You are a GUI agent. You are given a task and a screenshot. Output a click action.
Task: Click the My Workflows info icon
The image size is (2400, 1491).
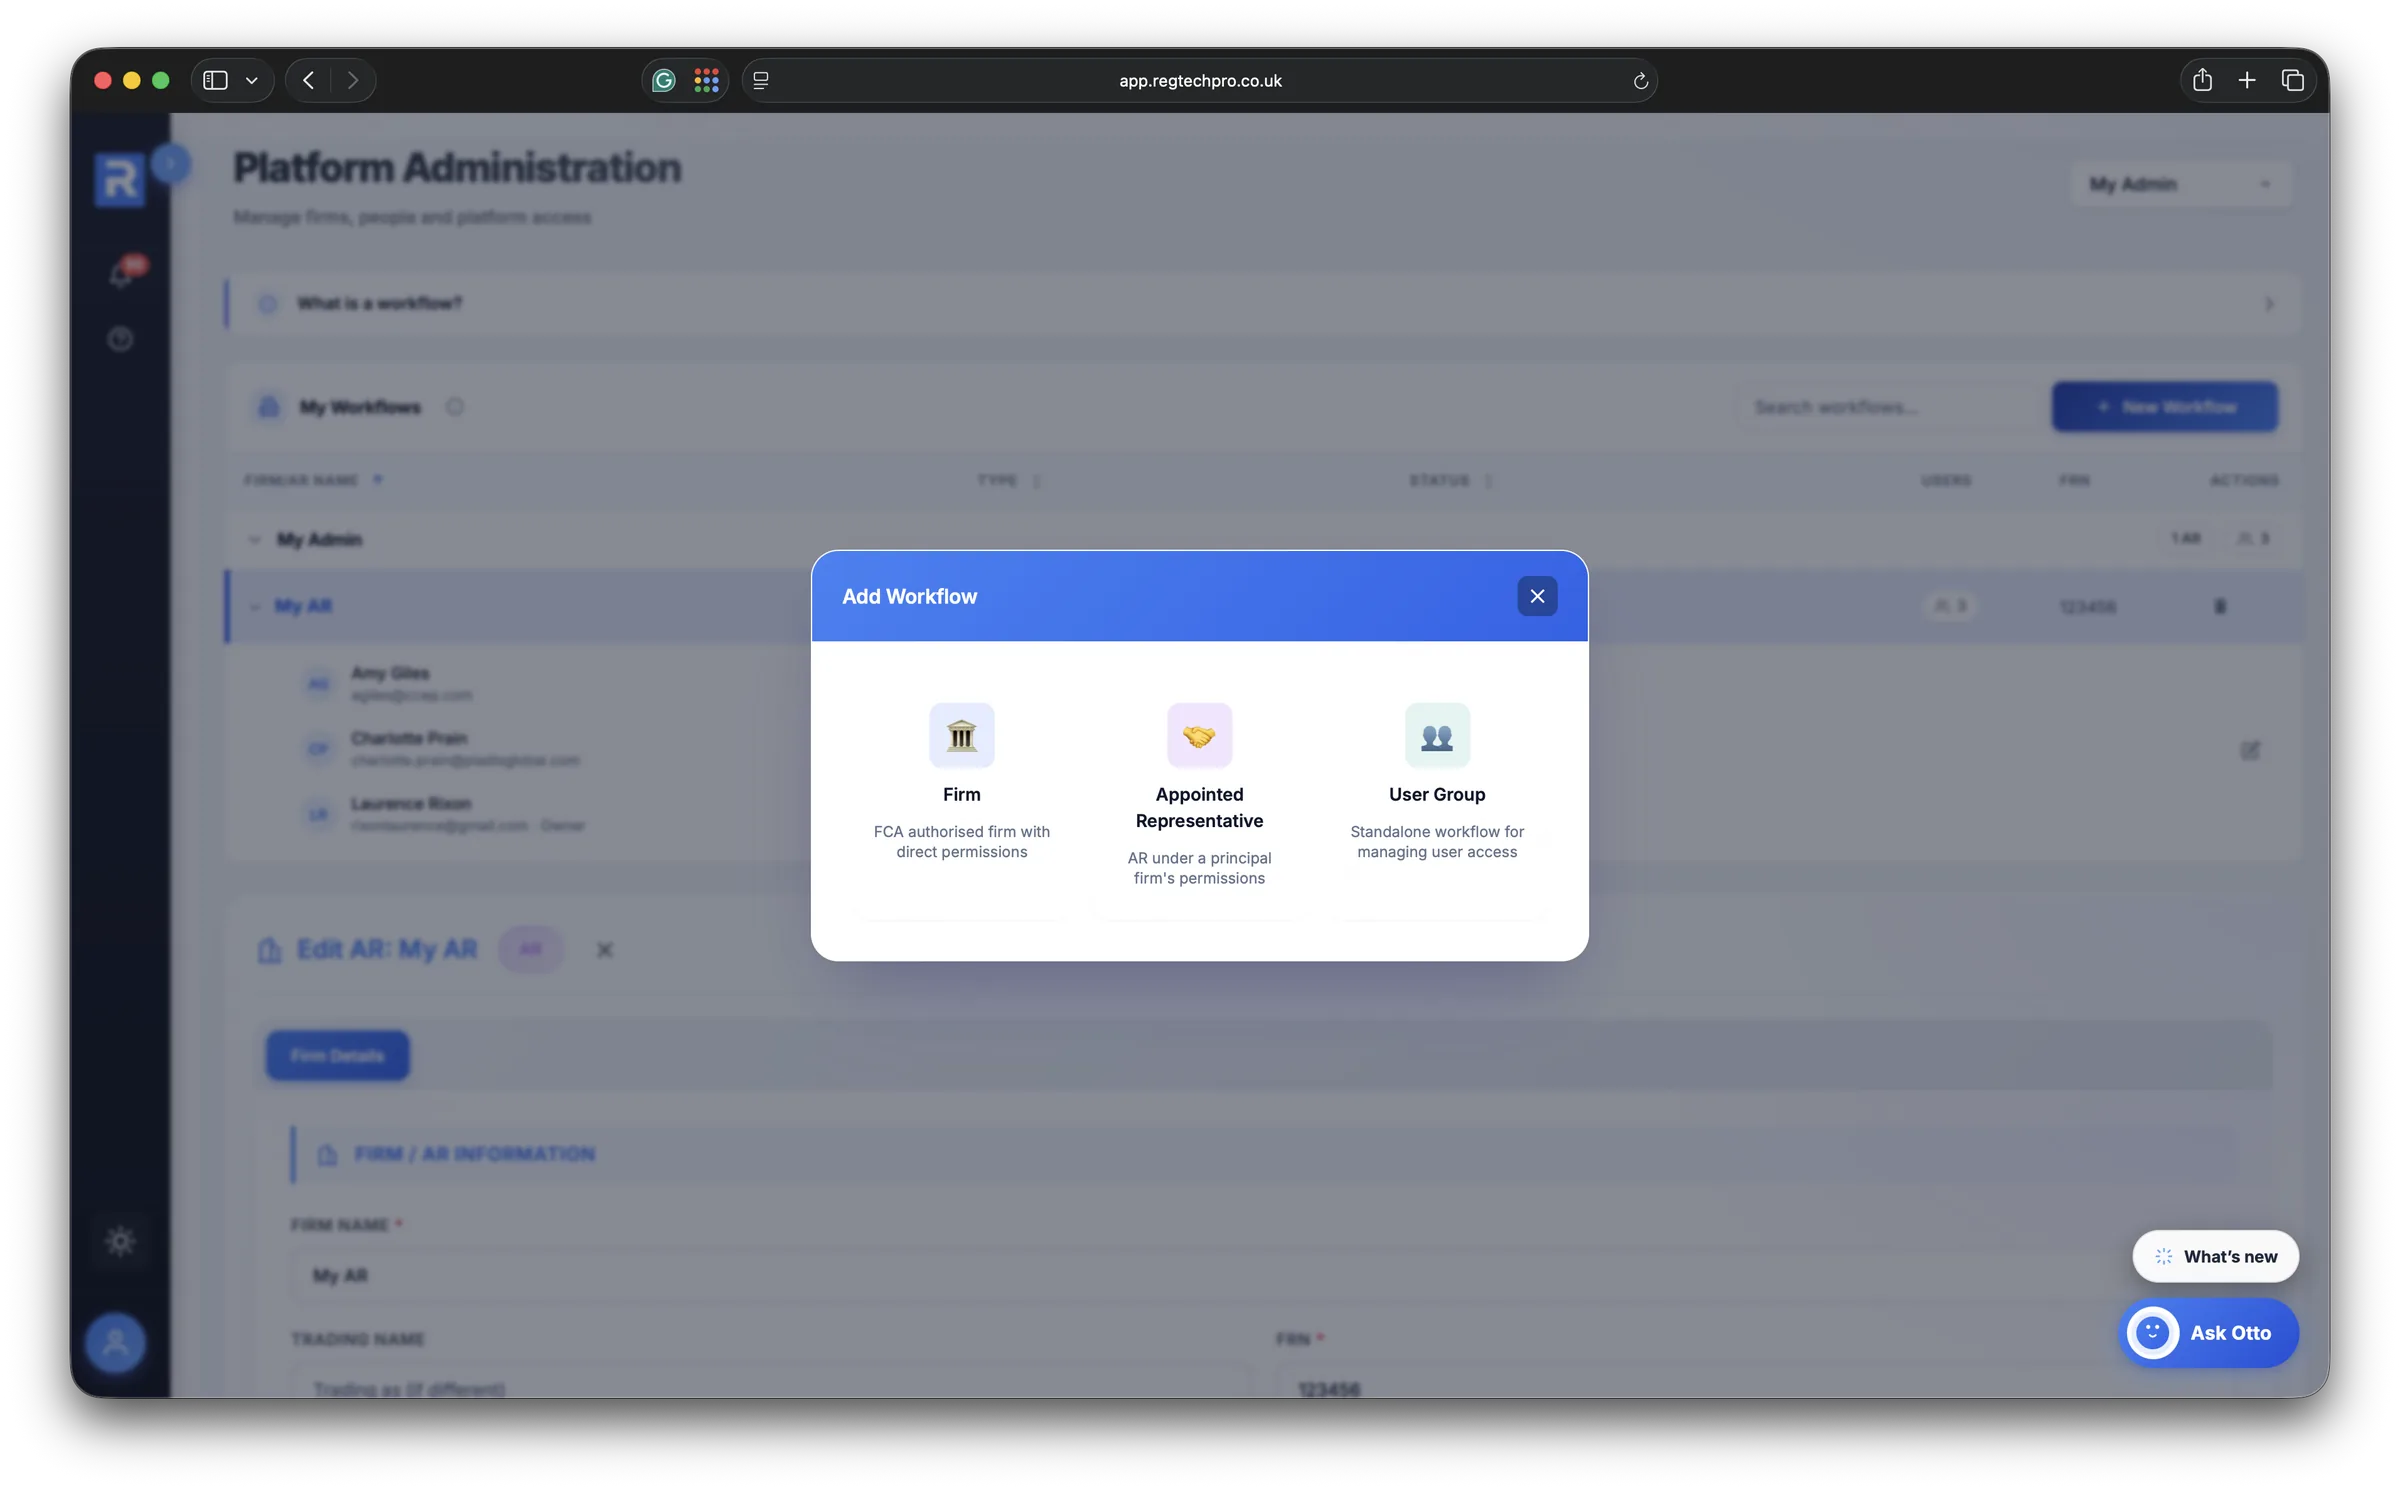pos(454,407)
